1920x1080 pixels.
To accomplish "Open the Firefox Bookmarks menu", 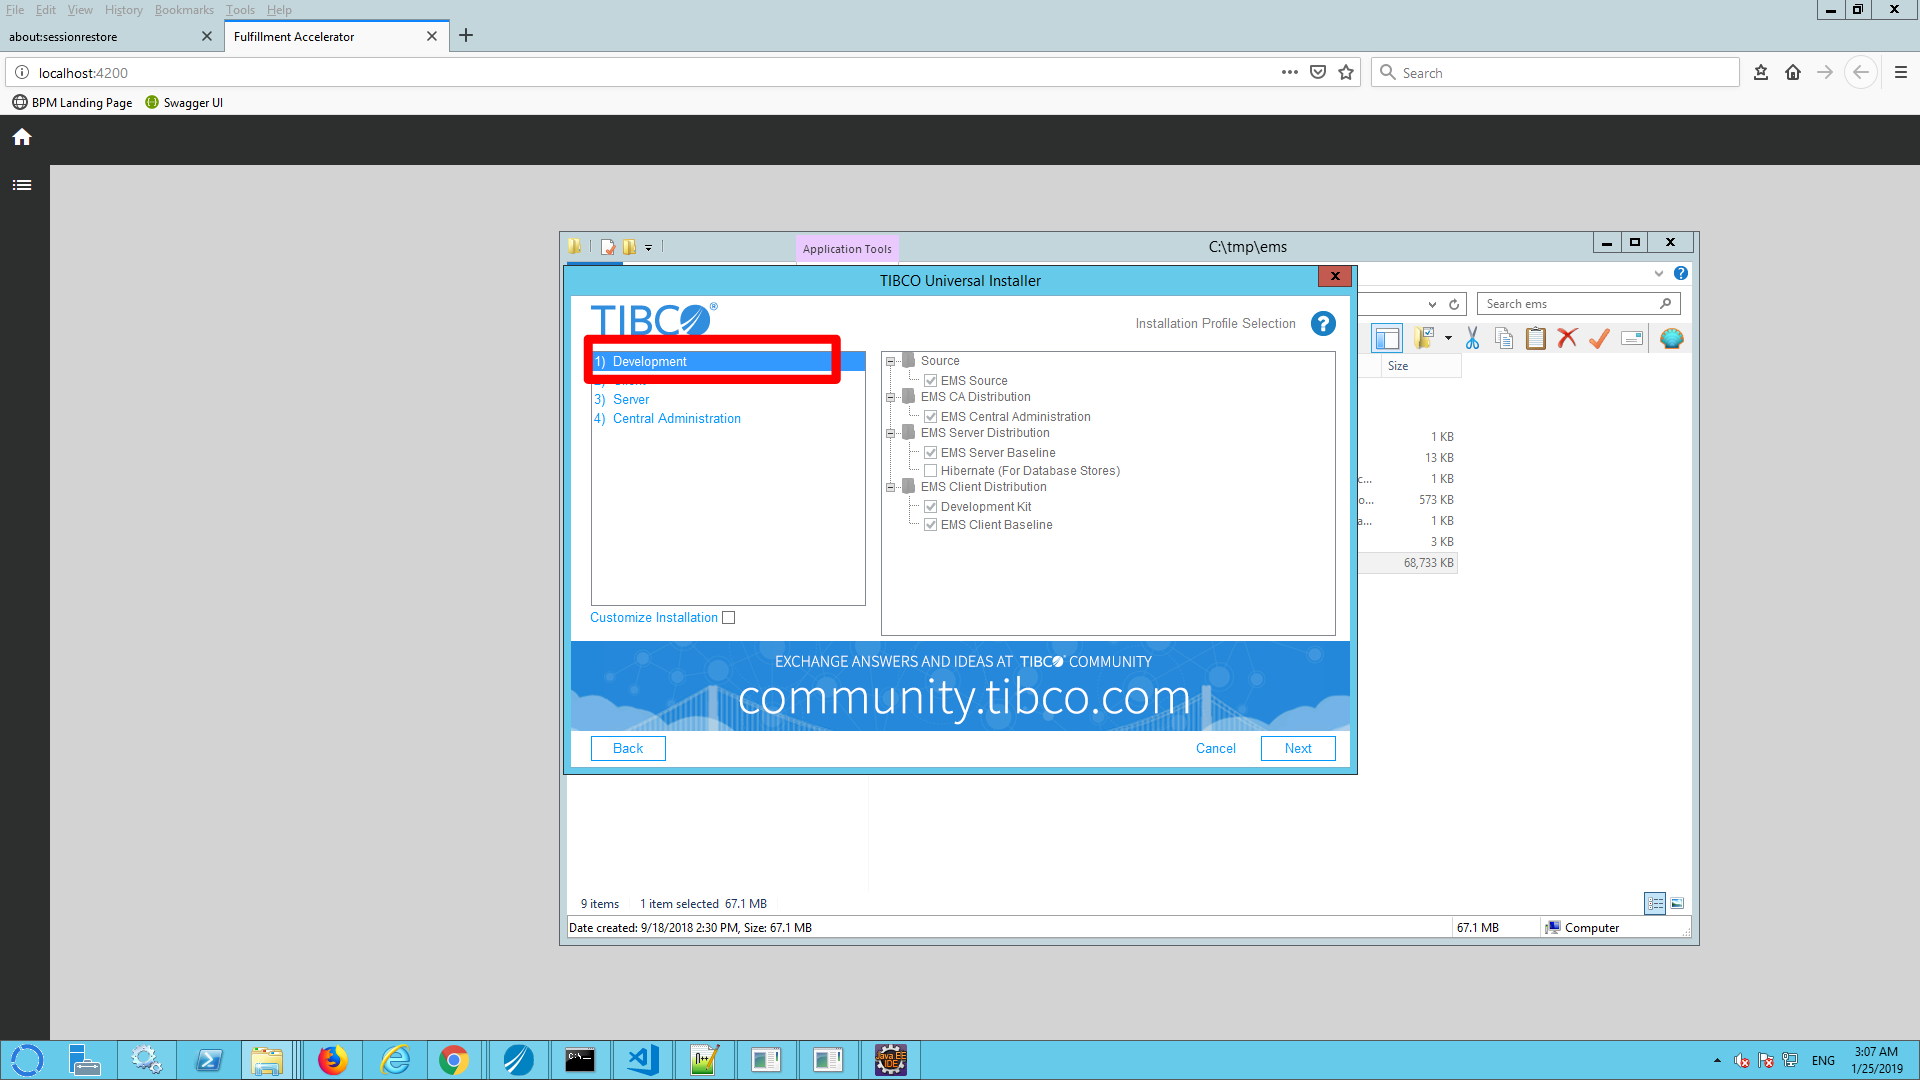I will coord(184,10).
